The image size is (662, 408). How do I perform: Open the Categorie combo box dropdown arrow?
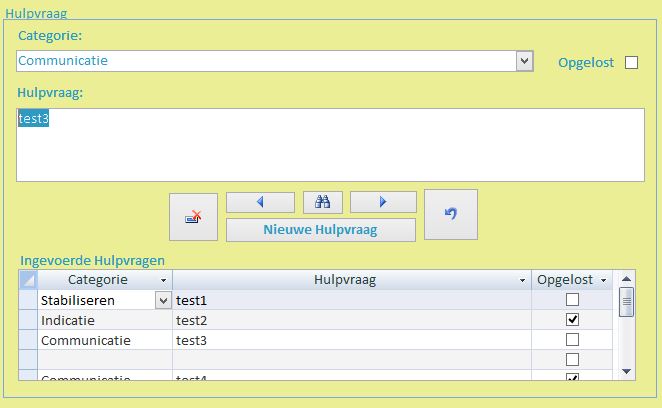point(524,61)
